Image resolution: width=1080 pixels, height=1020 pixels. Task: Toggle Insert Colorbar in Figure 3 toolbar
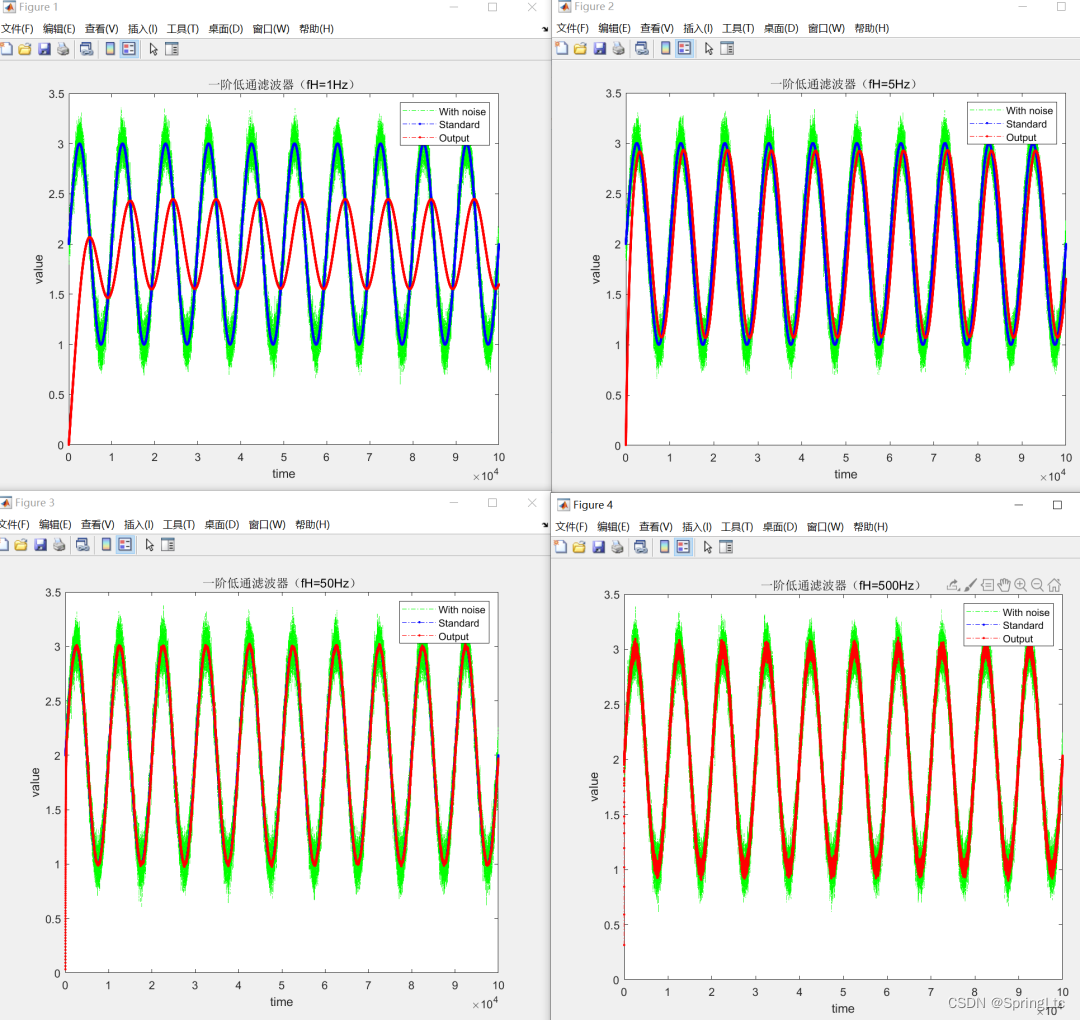tap(107, 545)
